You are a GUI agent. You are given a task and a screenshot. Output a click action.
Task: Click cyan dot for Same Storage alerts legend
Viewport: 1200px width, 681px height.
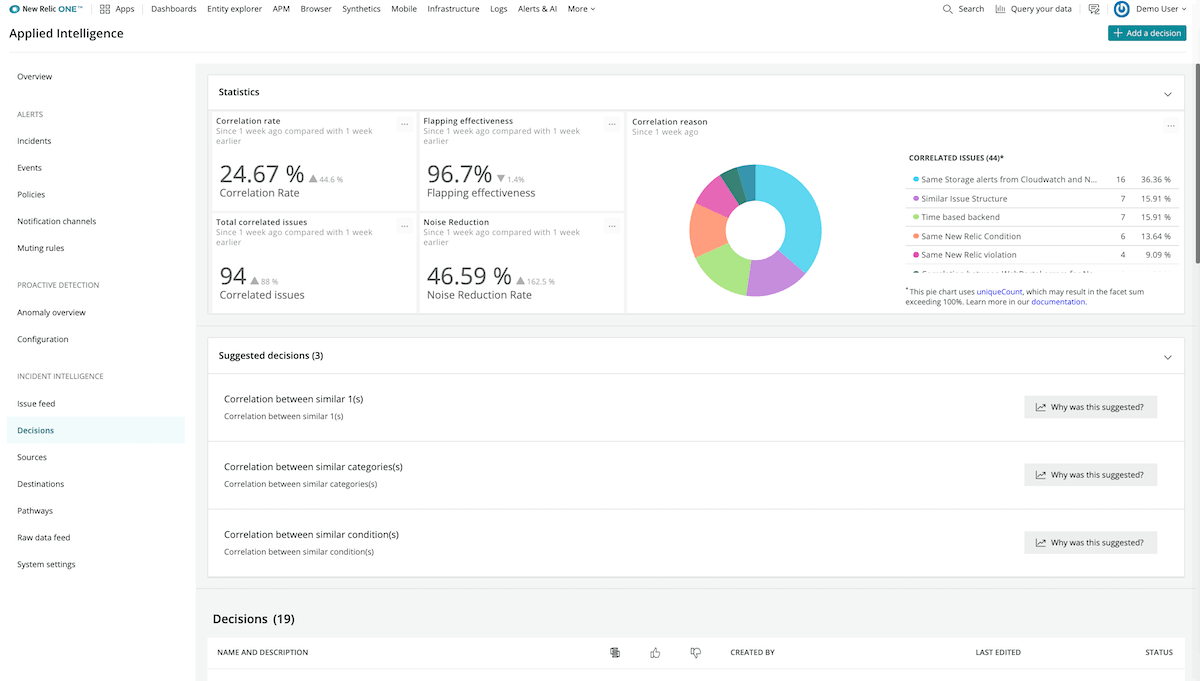pos(915,180)
